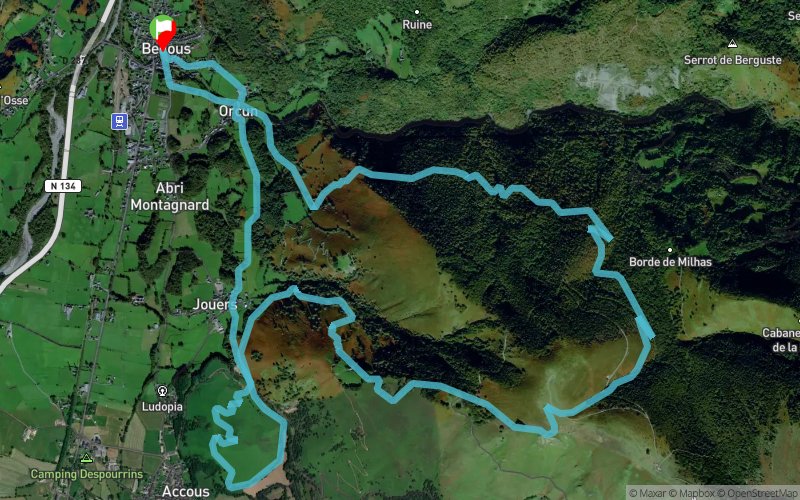This screenshot has width=800, height=500.
Task: Click the blue train station icon
Action: (119, 121)
